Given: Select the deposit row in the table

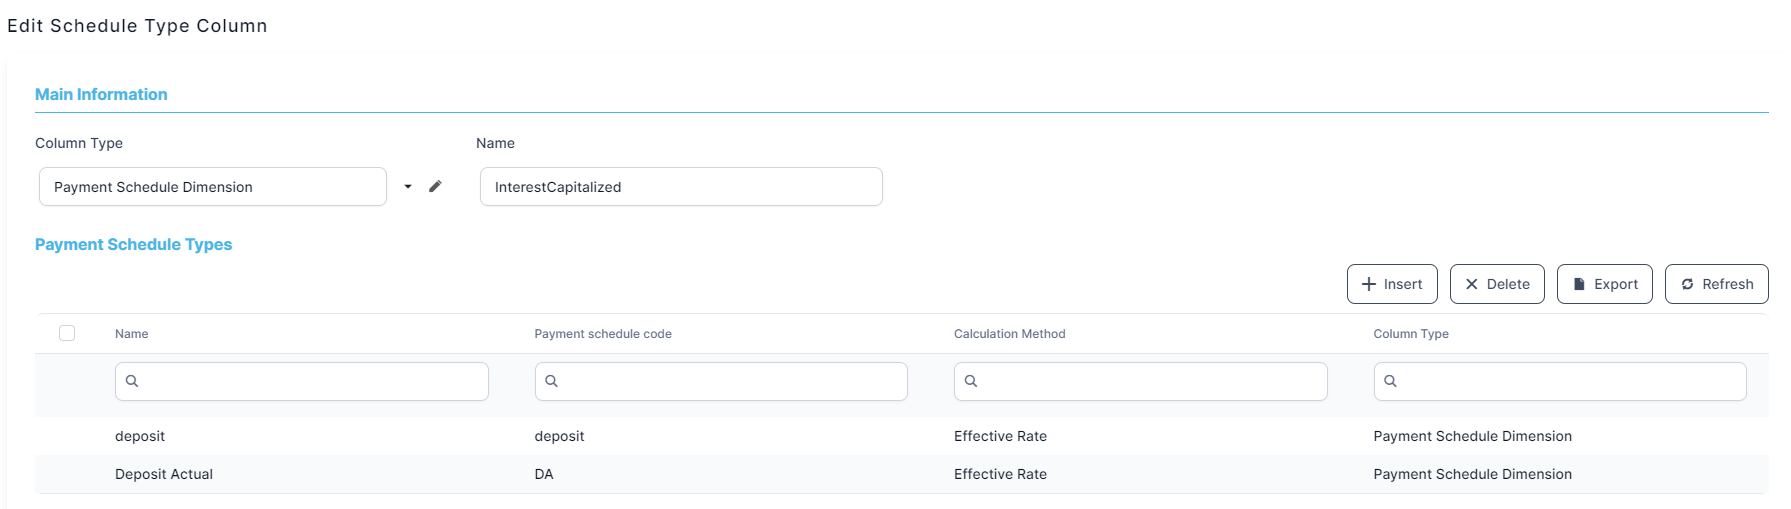Looking at the screenshot, I should pyautogui.click(x=140, y=436).
